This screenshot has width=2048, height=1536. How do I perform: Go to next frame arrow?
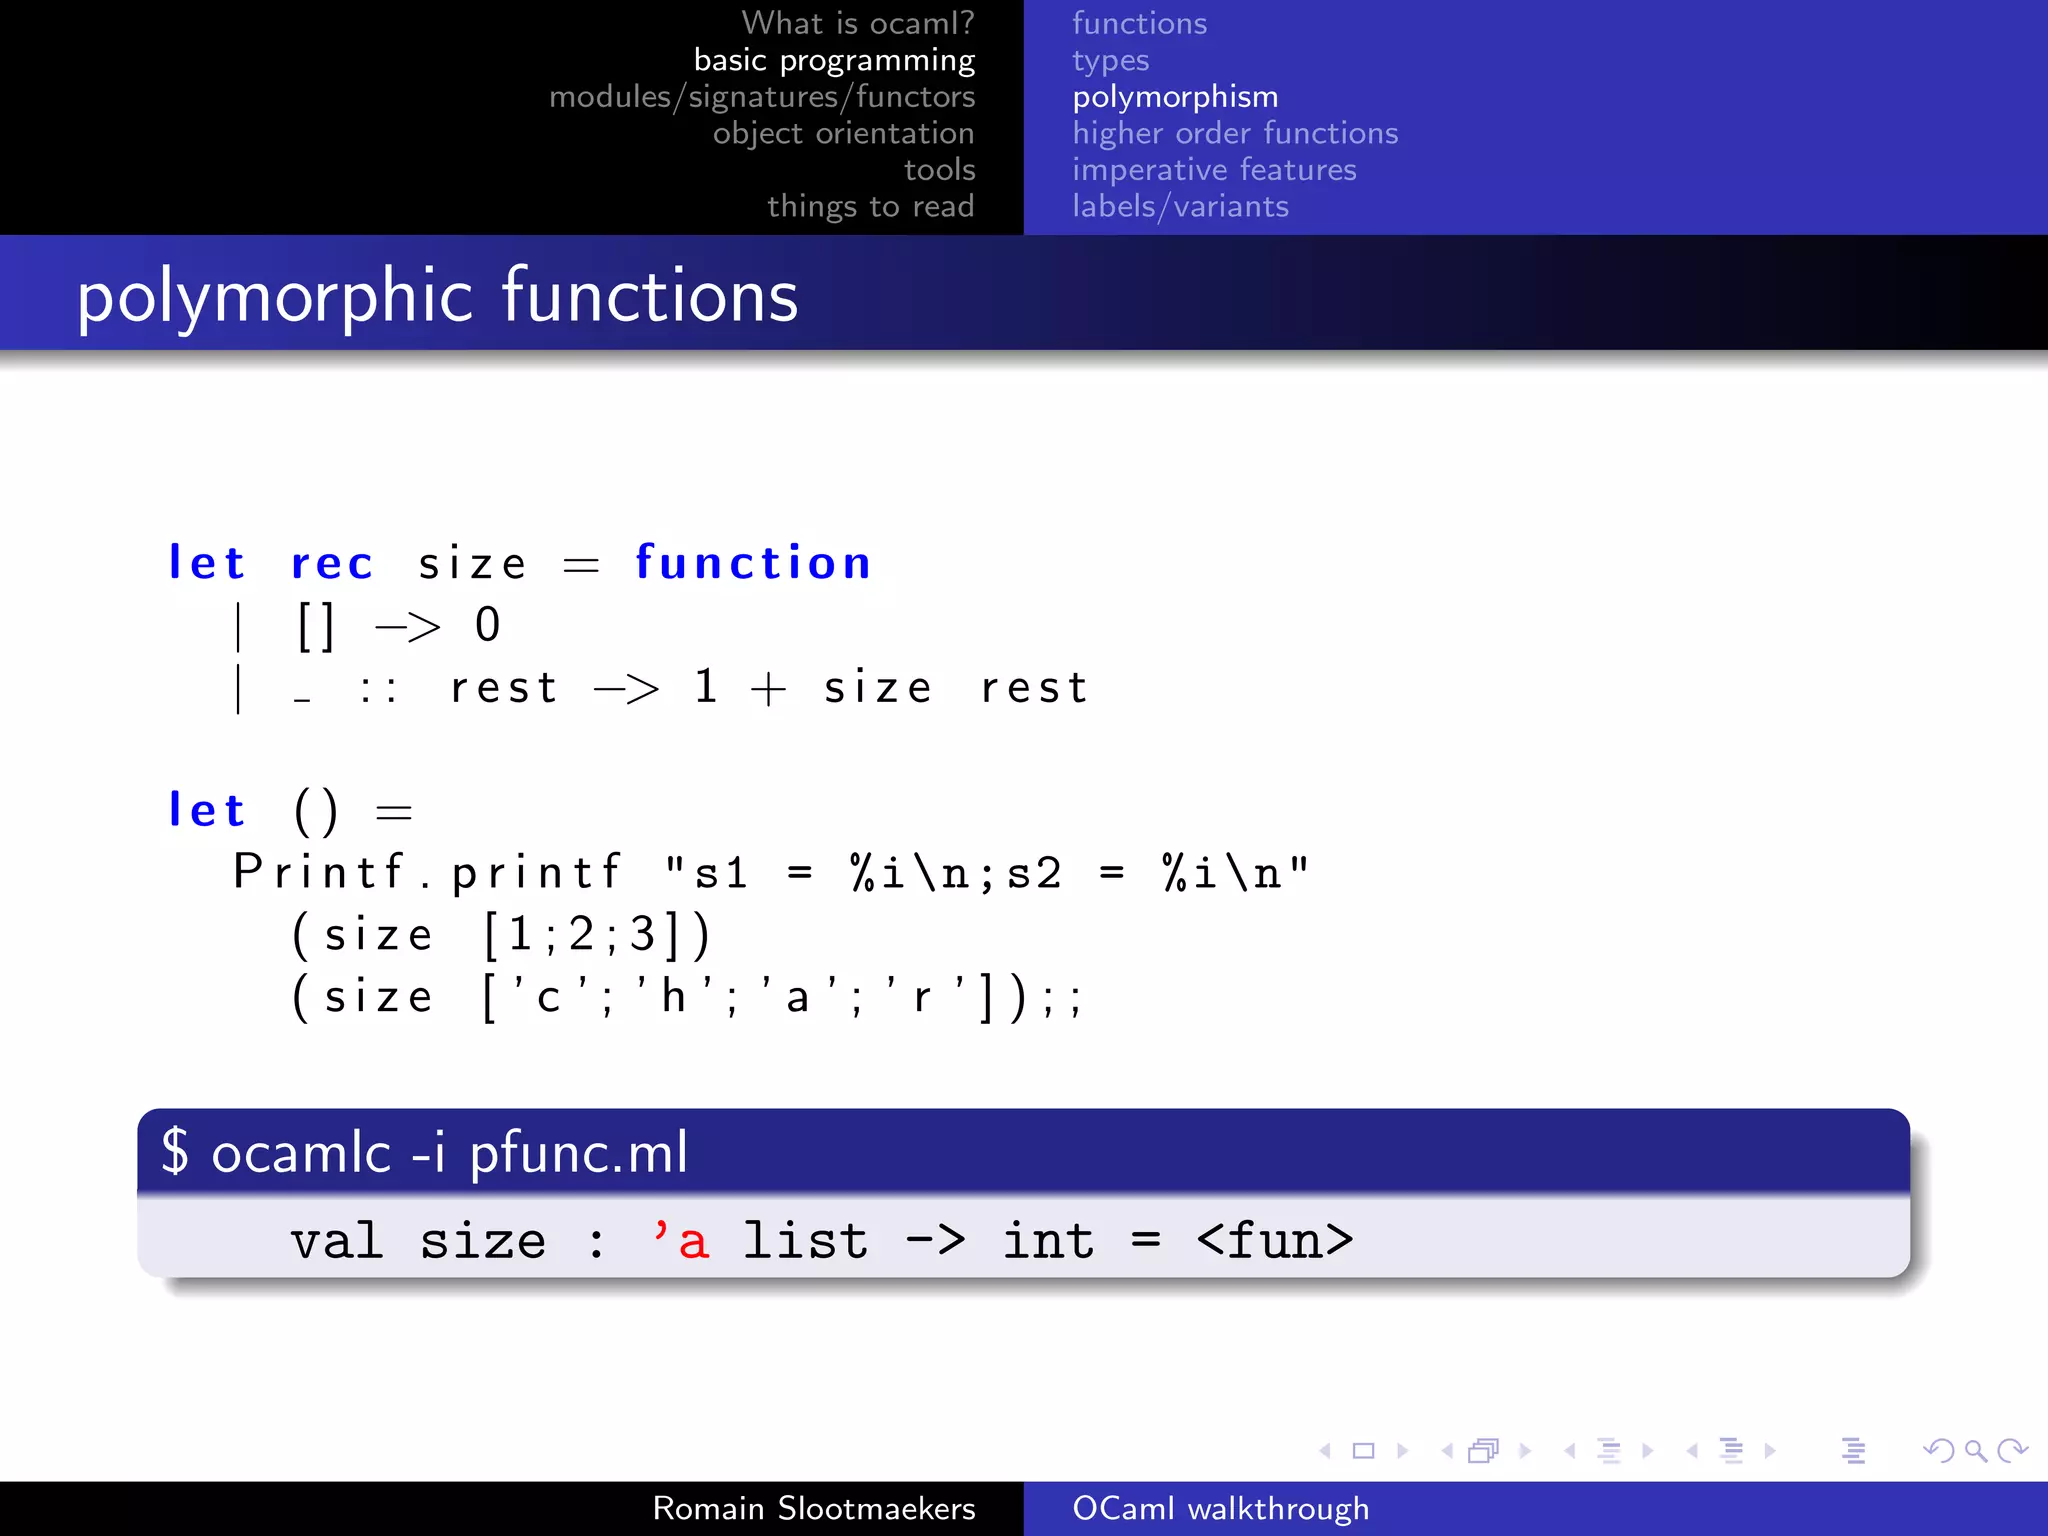(x=1525, y=1451)
